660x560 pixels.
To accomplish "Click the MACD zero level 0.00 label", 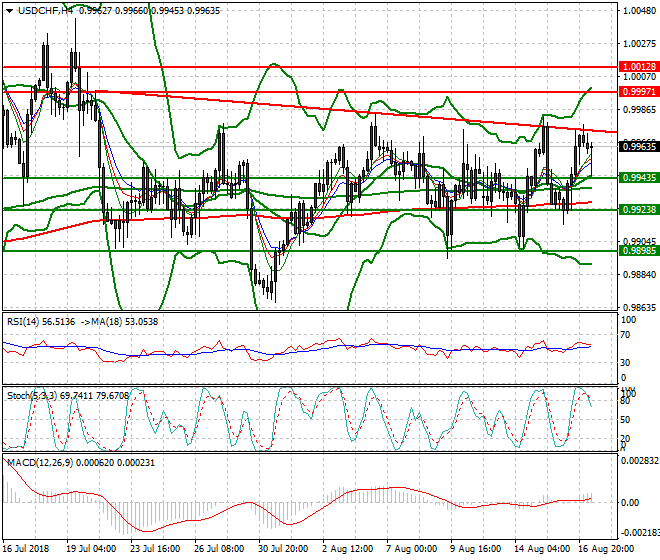I will click(630, 503).
